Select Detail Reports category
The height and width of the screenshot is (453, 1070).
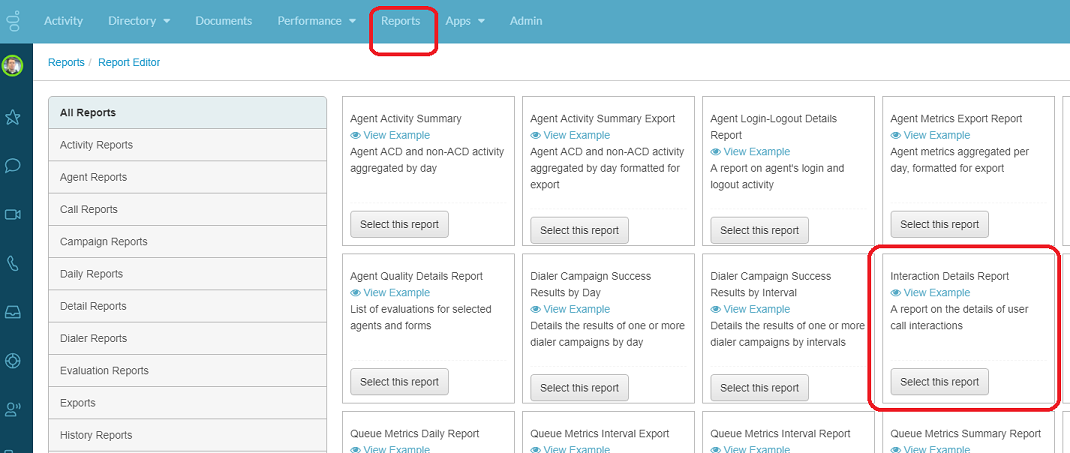[x=188, y=306]
